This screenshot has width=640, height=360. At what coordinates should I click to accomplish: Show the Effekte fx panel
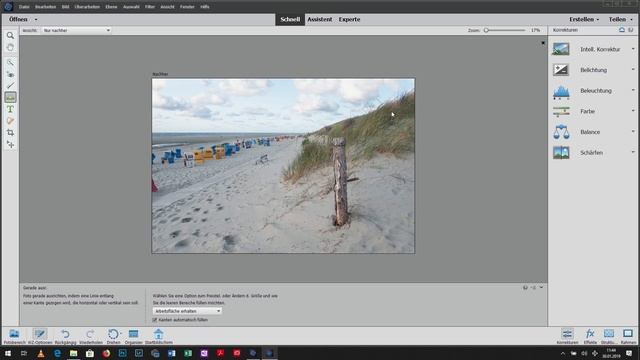coord(590,336)
